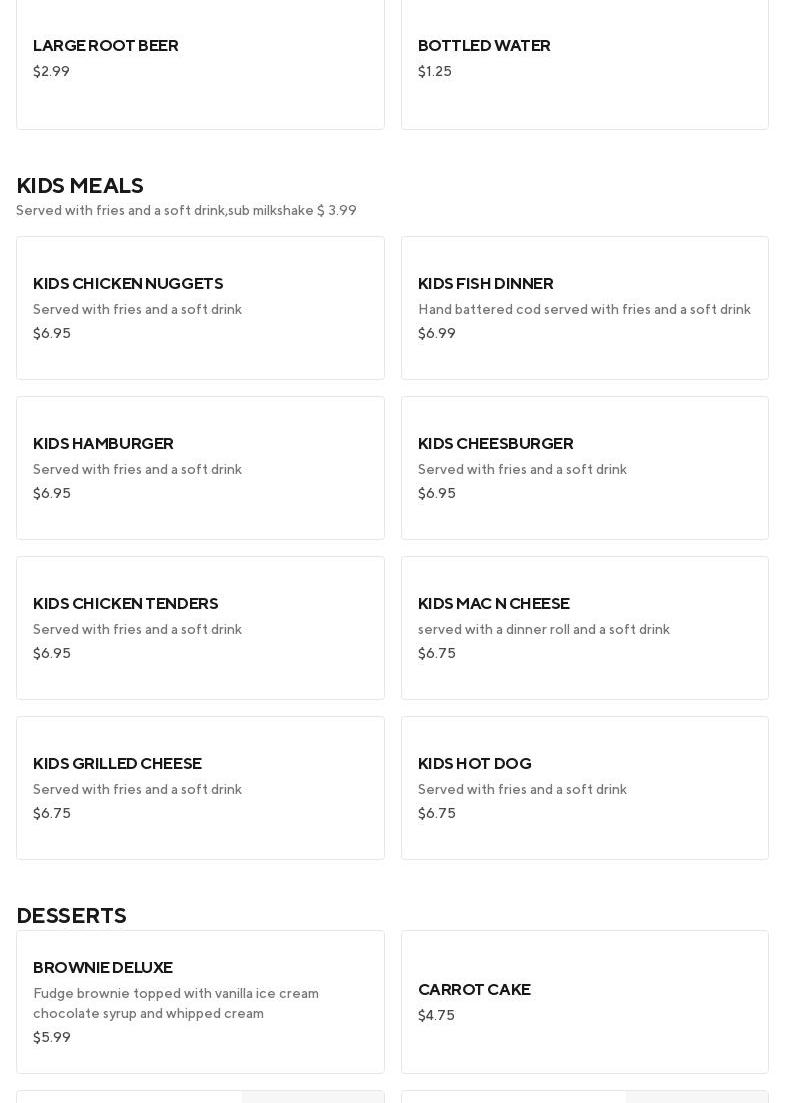Select the Kids Mac N Cheese card
Image resolution: width=785 pixels, height=1103 pixels.
584,628
